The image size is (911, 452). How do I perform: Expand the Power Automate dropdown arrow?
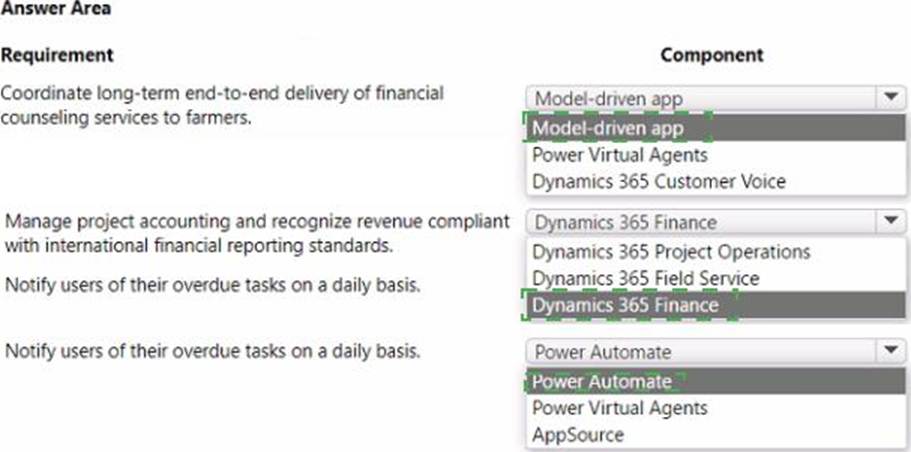(891, 351)
